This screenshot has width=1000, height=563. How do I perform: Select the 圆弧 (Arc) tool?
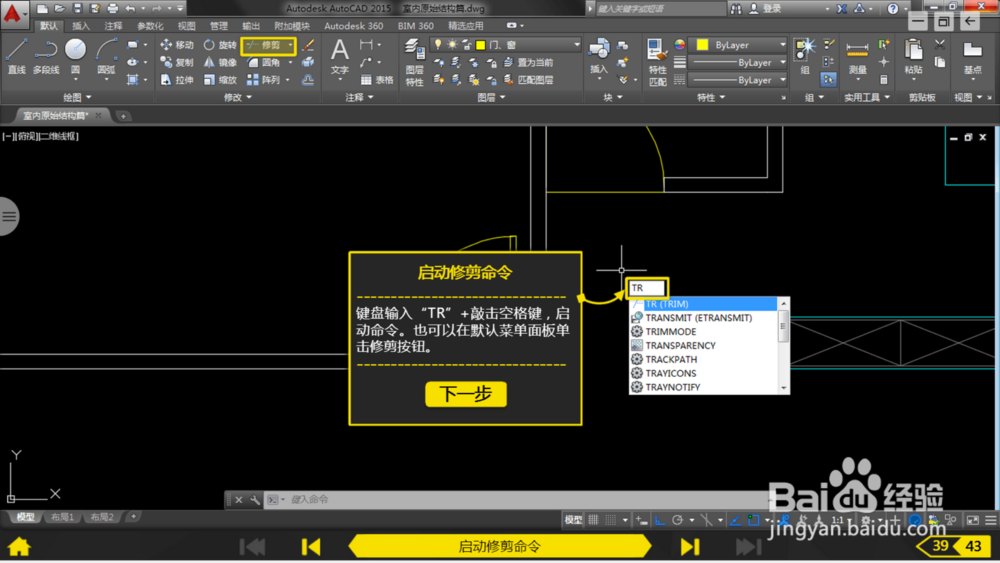106,56
